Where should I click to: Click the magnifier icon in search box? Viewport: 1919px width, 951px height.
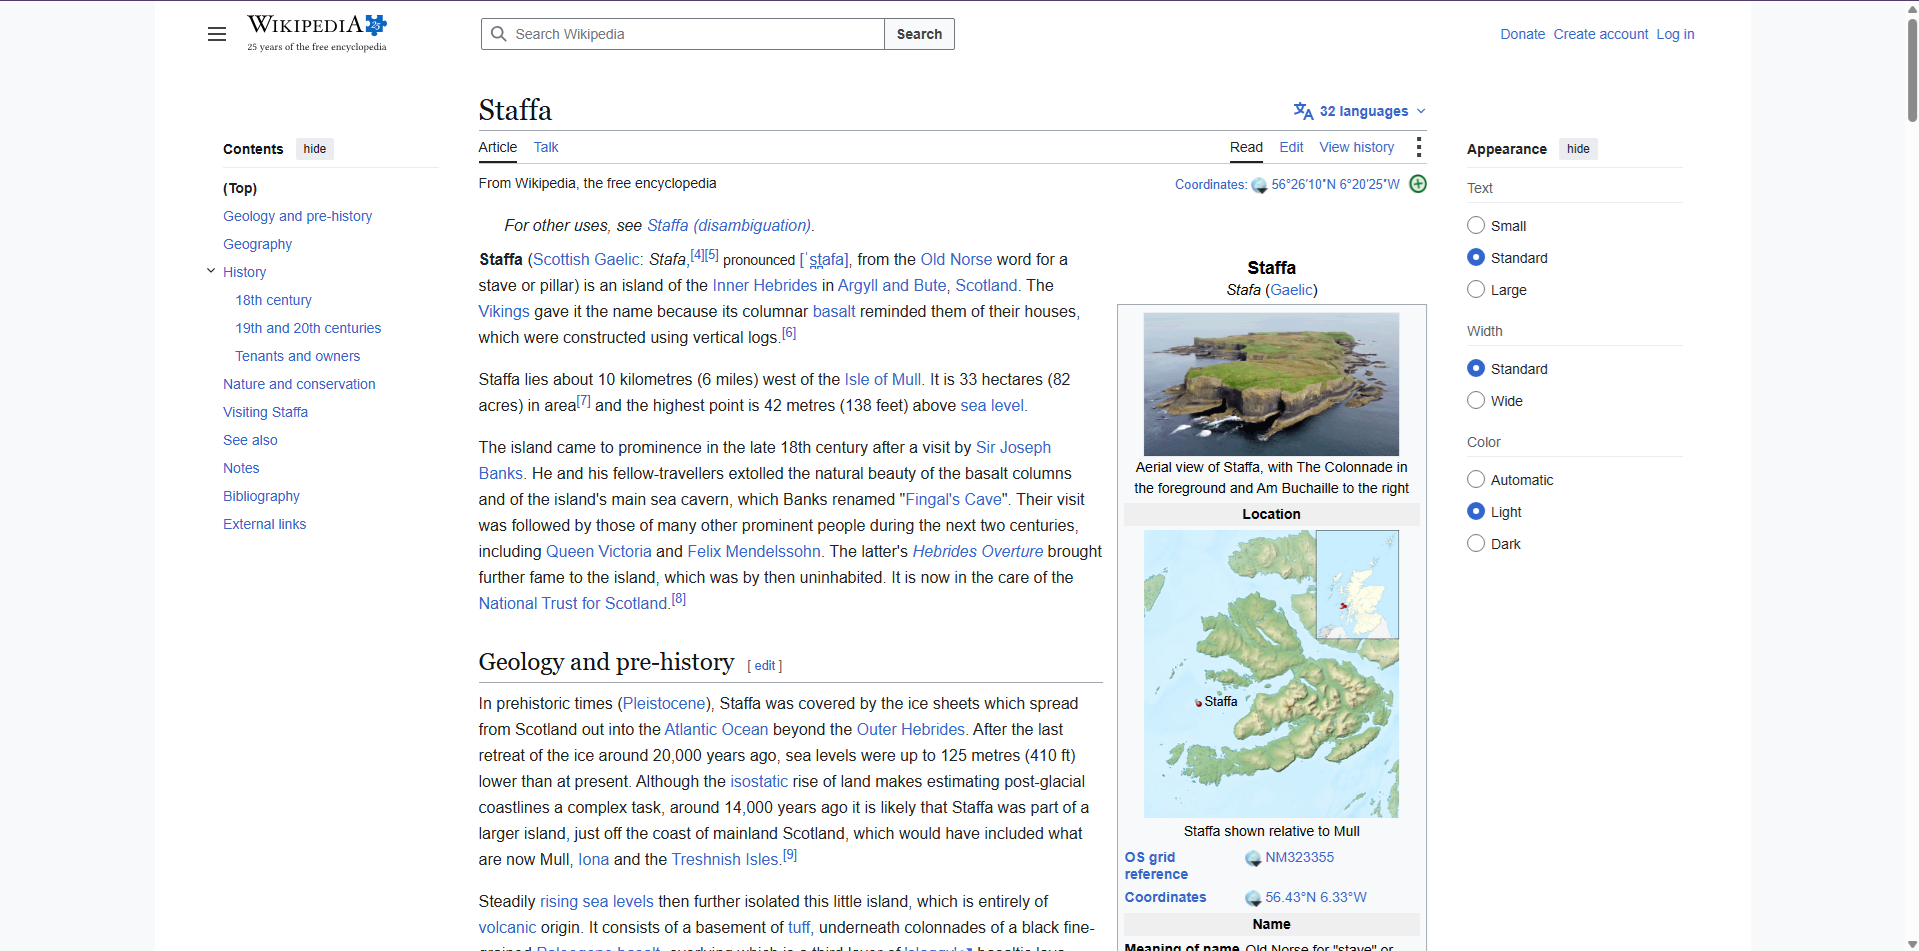(x=498, y=34)
